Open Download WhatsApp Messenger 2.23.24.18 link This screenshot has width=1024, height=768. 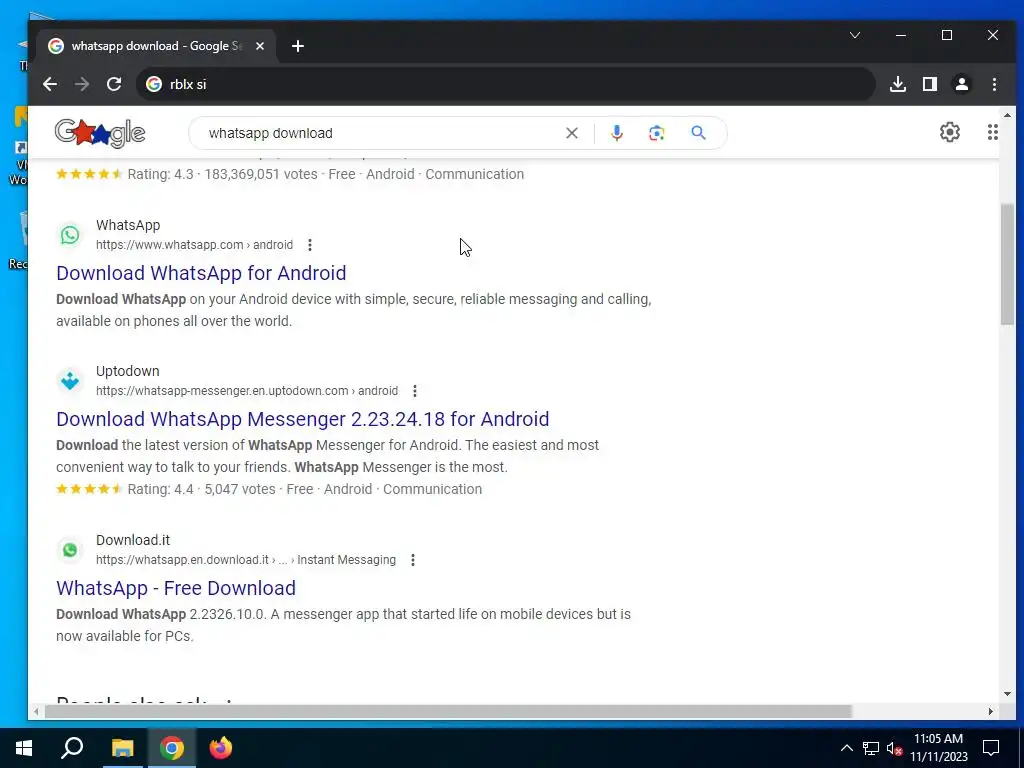302,419
